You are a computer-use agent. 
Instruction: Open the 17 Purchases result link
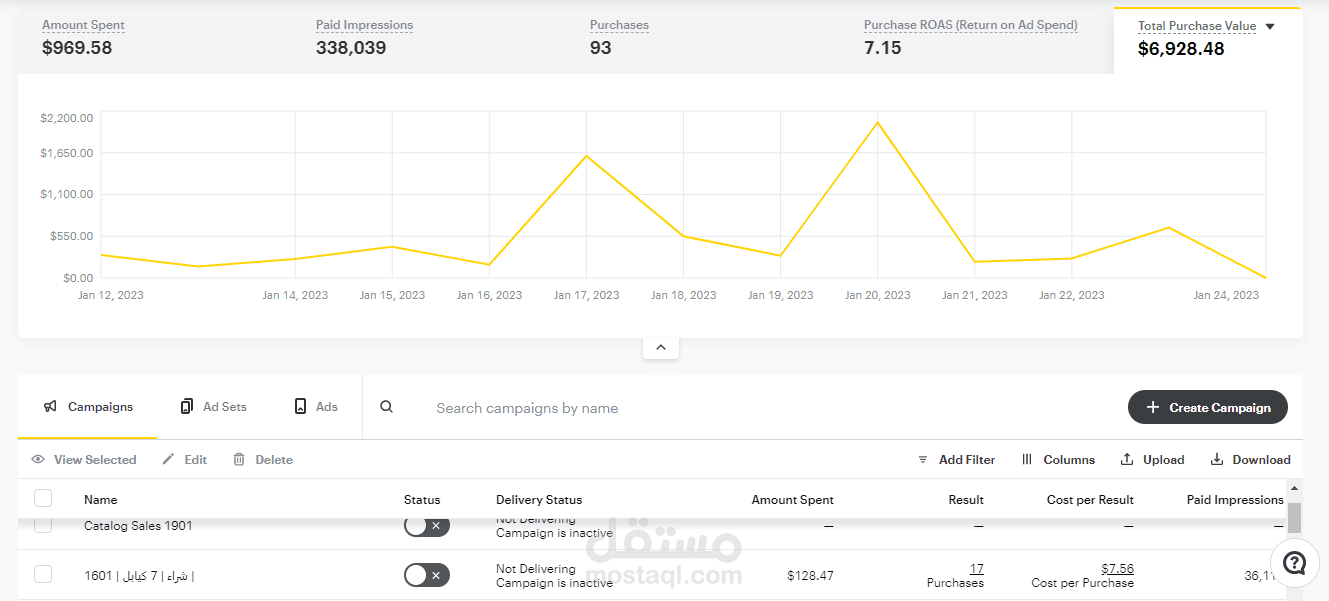click(976, 569)
